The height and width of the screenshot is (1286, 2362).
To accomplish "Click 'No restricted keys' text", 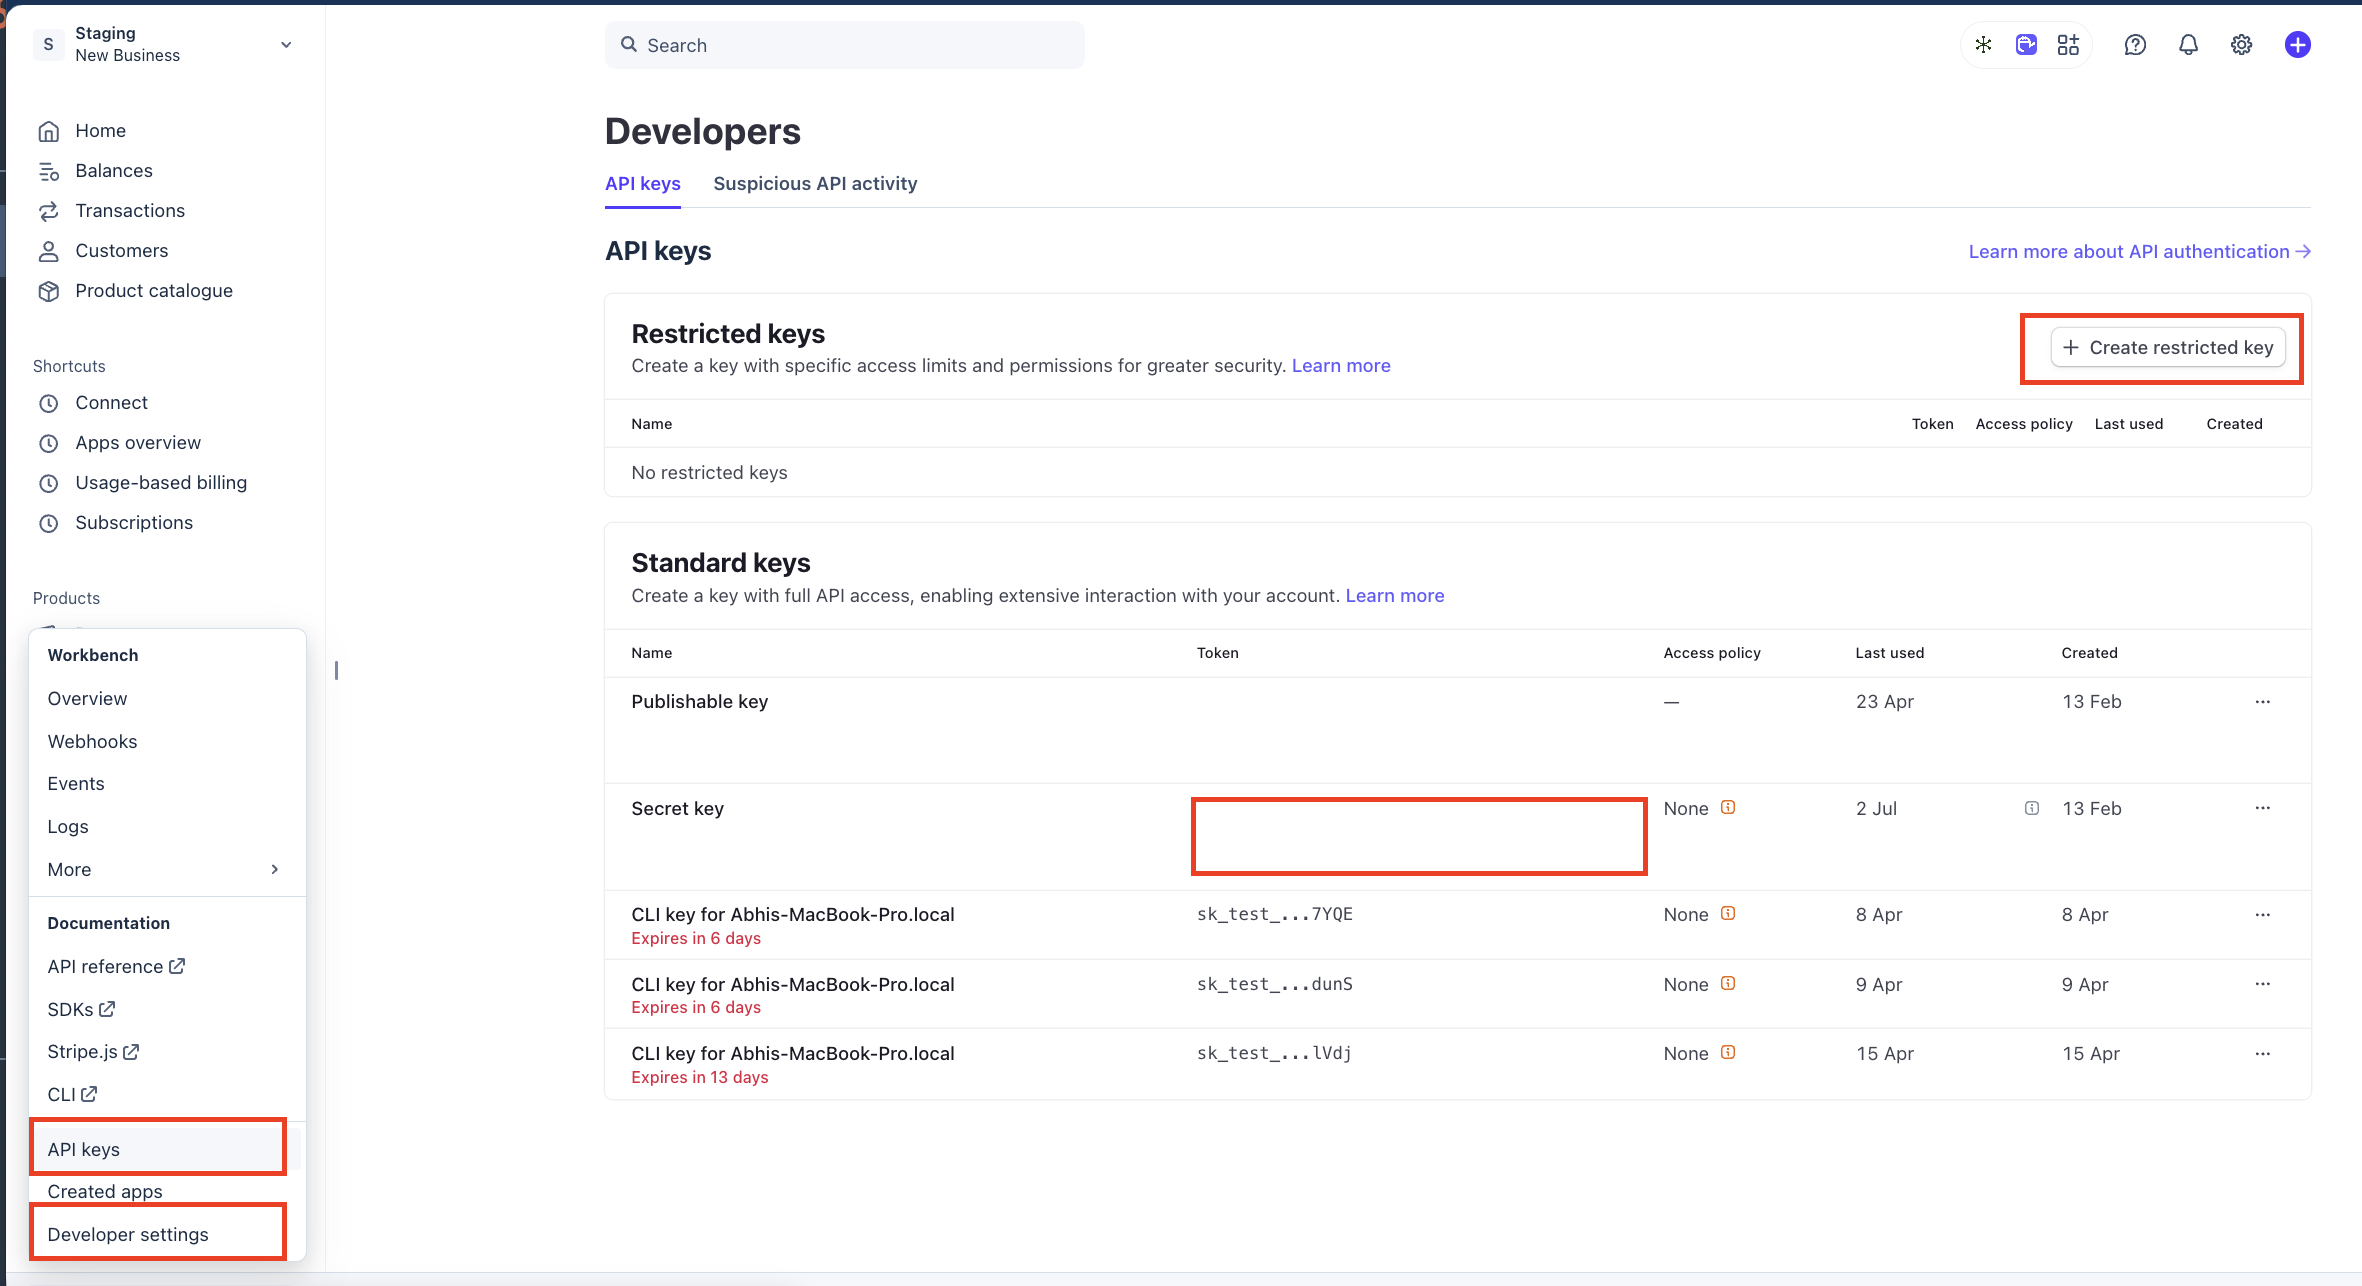I will click(x=709, y=473).
